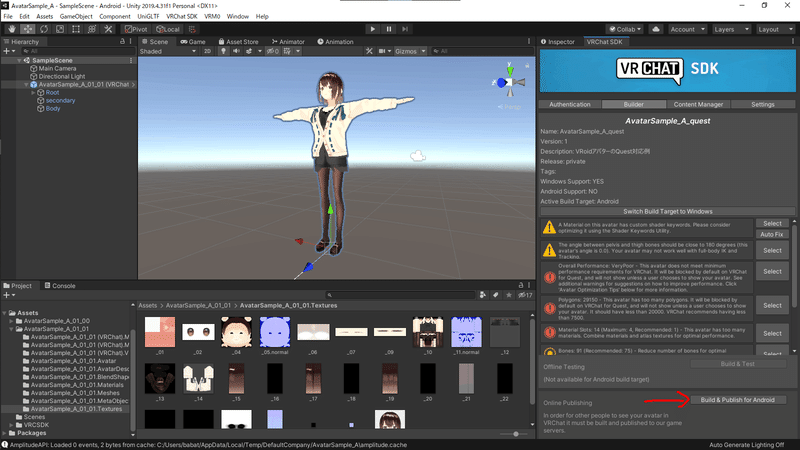This screenshot has height=450, width=800.
Task: Collapse the SampleScene tree node
Action: [19, 60]
